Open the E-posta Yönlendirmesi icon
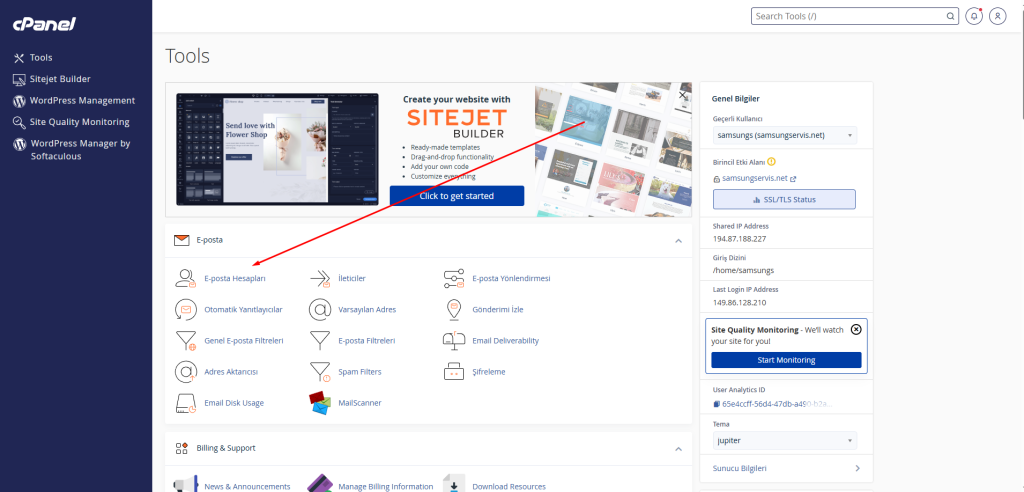Screen dimensions: 1024x492 [x=454, y=278]
